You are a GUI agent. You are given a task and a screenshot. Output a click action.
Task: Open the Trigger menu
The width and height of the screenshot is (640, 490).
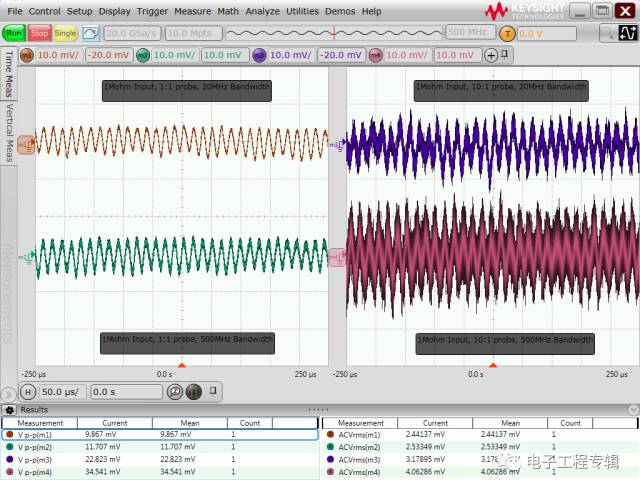(x=152, y=11)
